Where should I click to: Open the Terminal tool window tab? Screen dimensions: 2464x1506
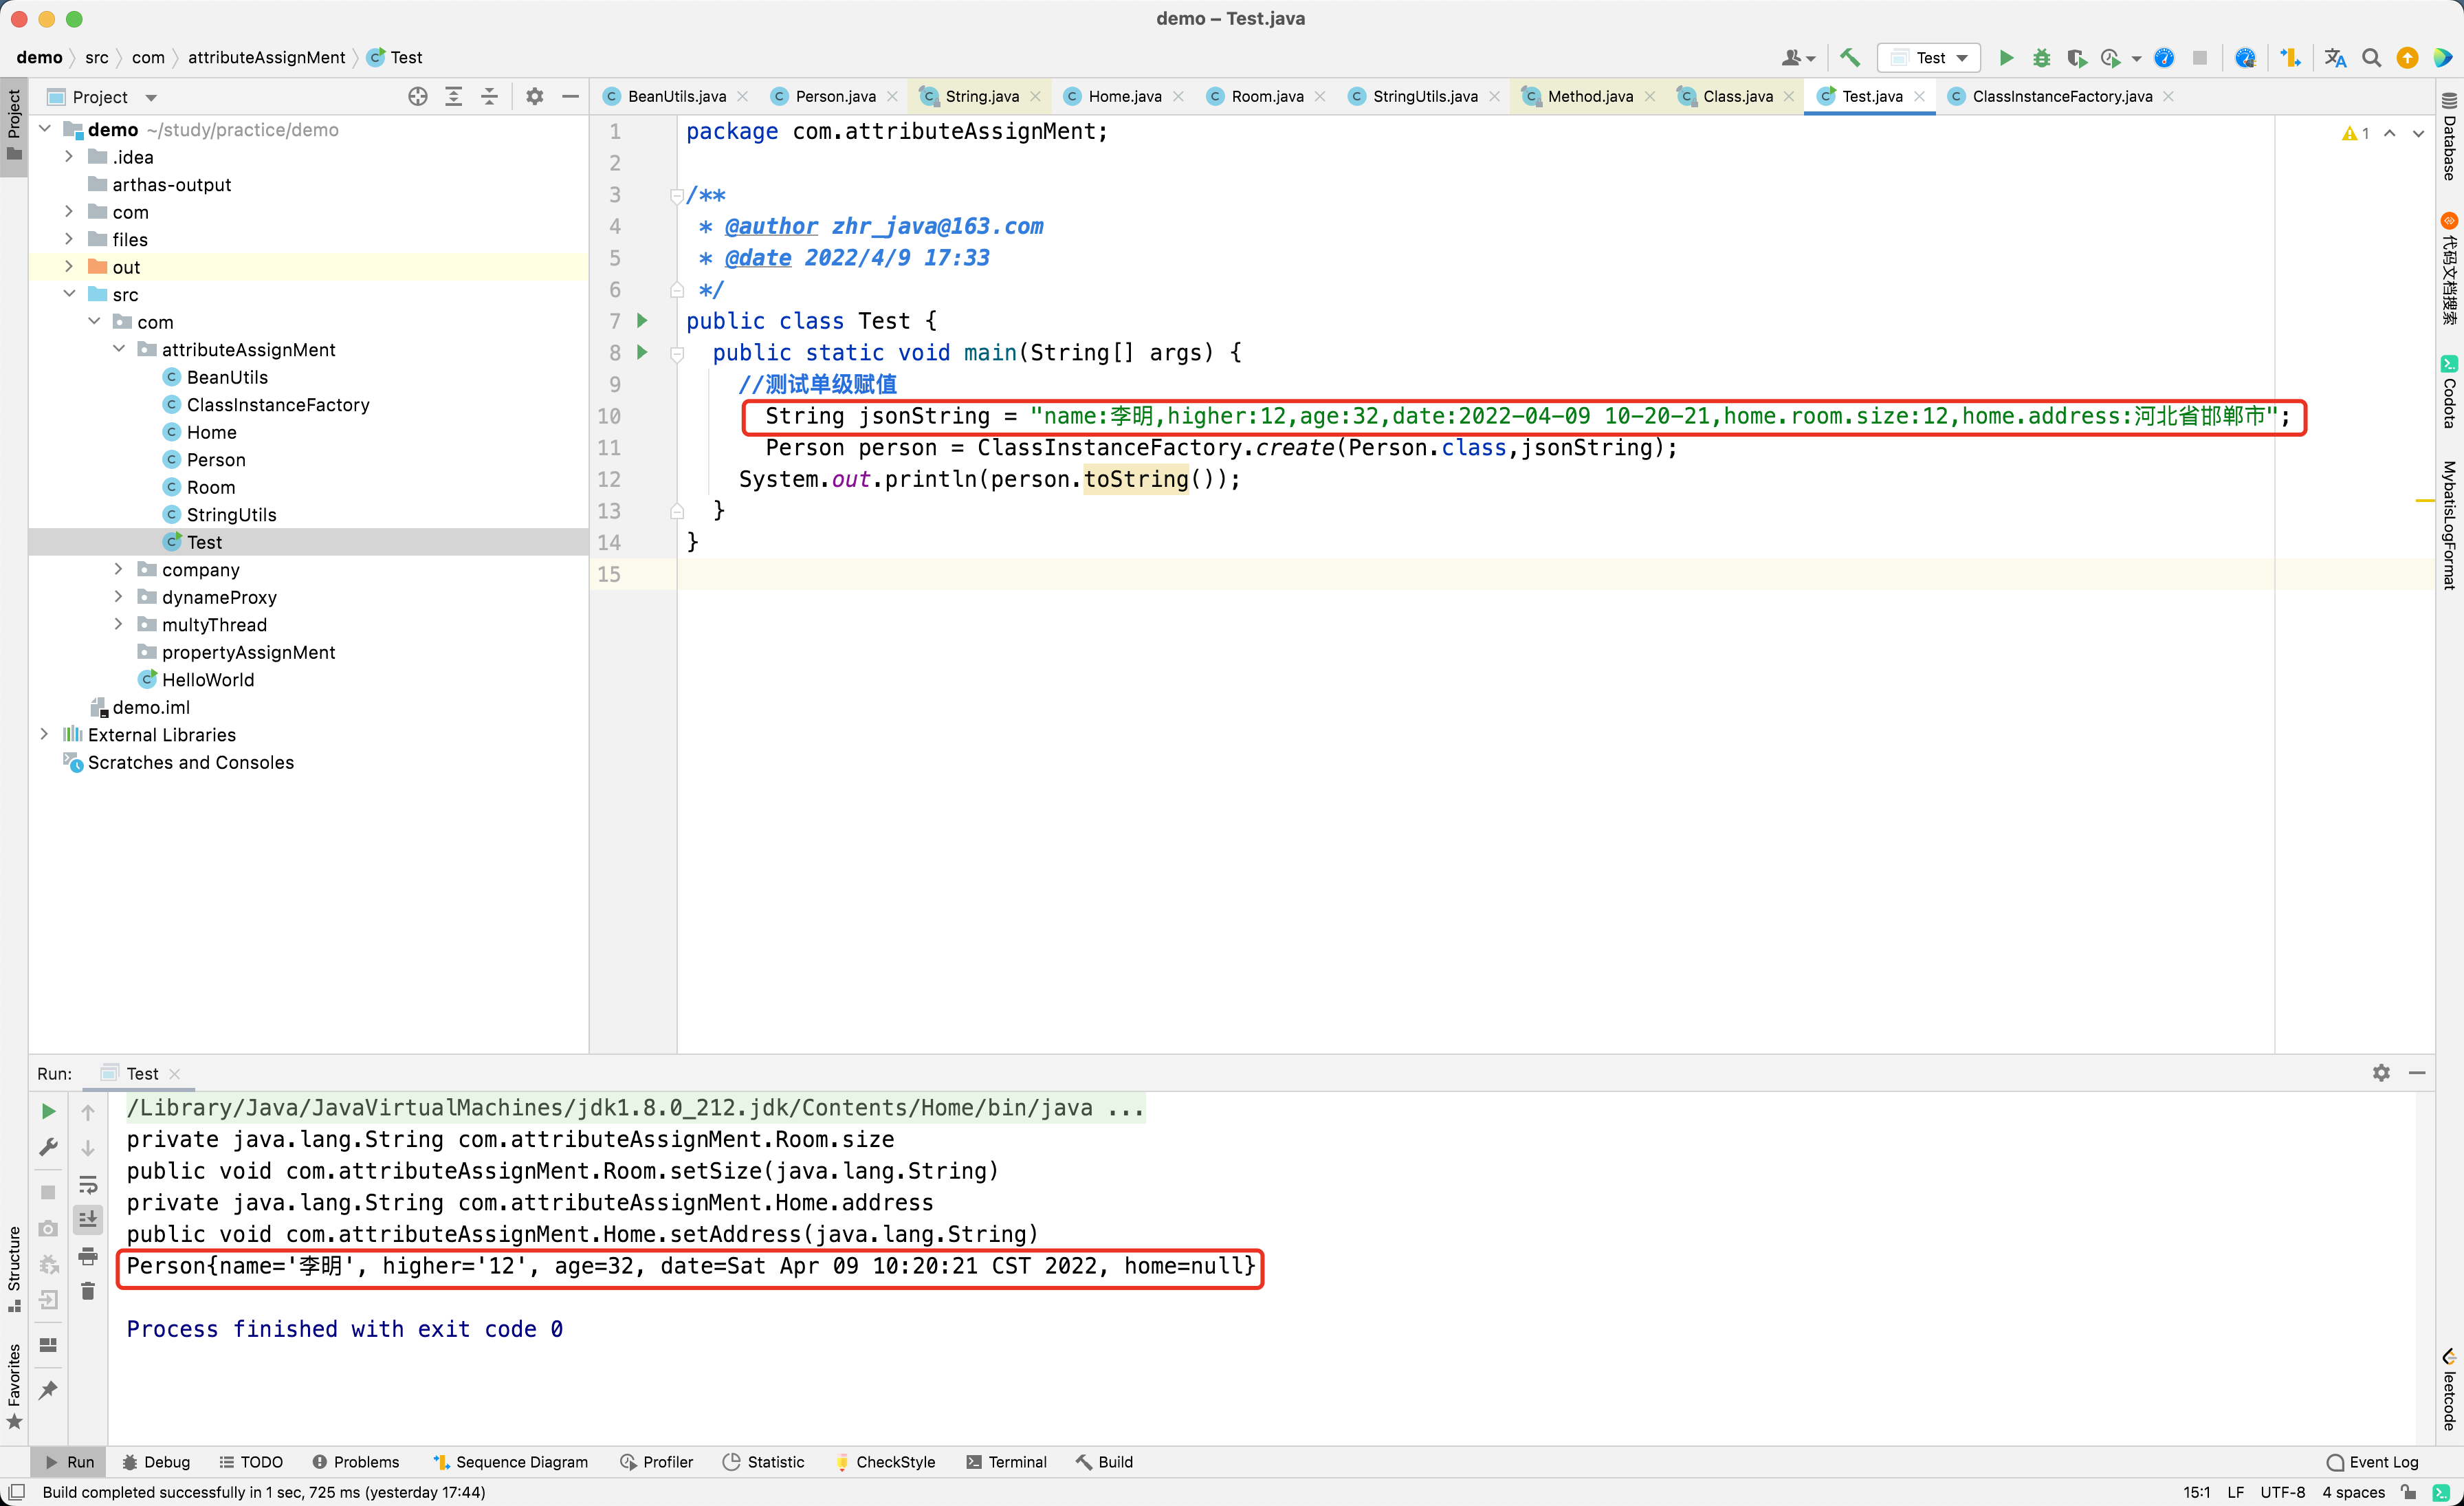1007,1461
